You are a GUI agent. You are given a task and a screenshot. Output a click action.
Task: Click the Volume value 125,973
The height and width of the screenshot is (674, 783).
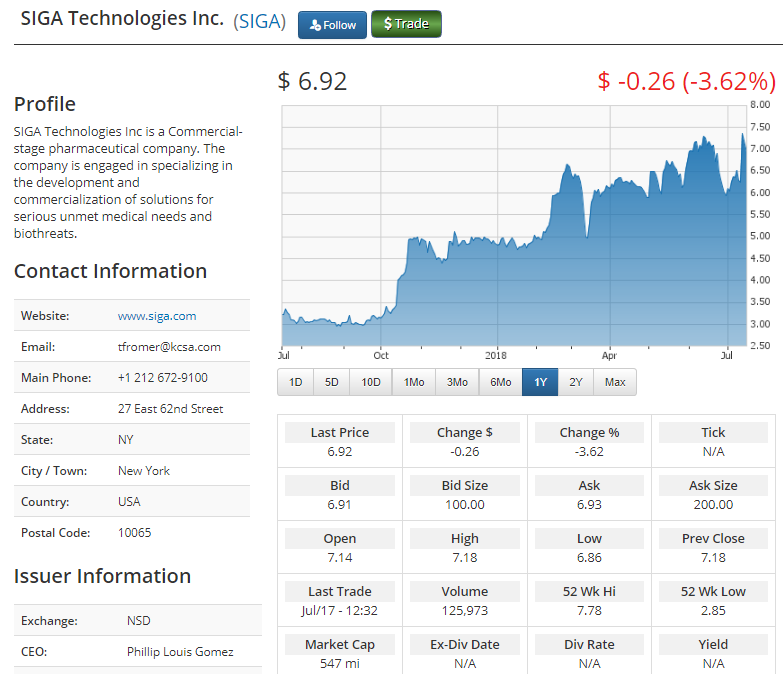pyautogui.click(x=464, y=611)
